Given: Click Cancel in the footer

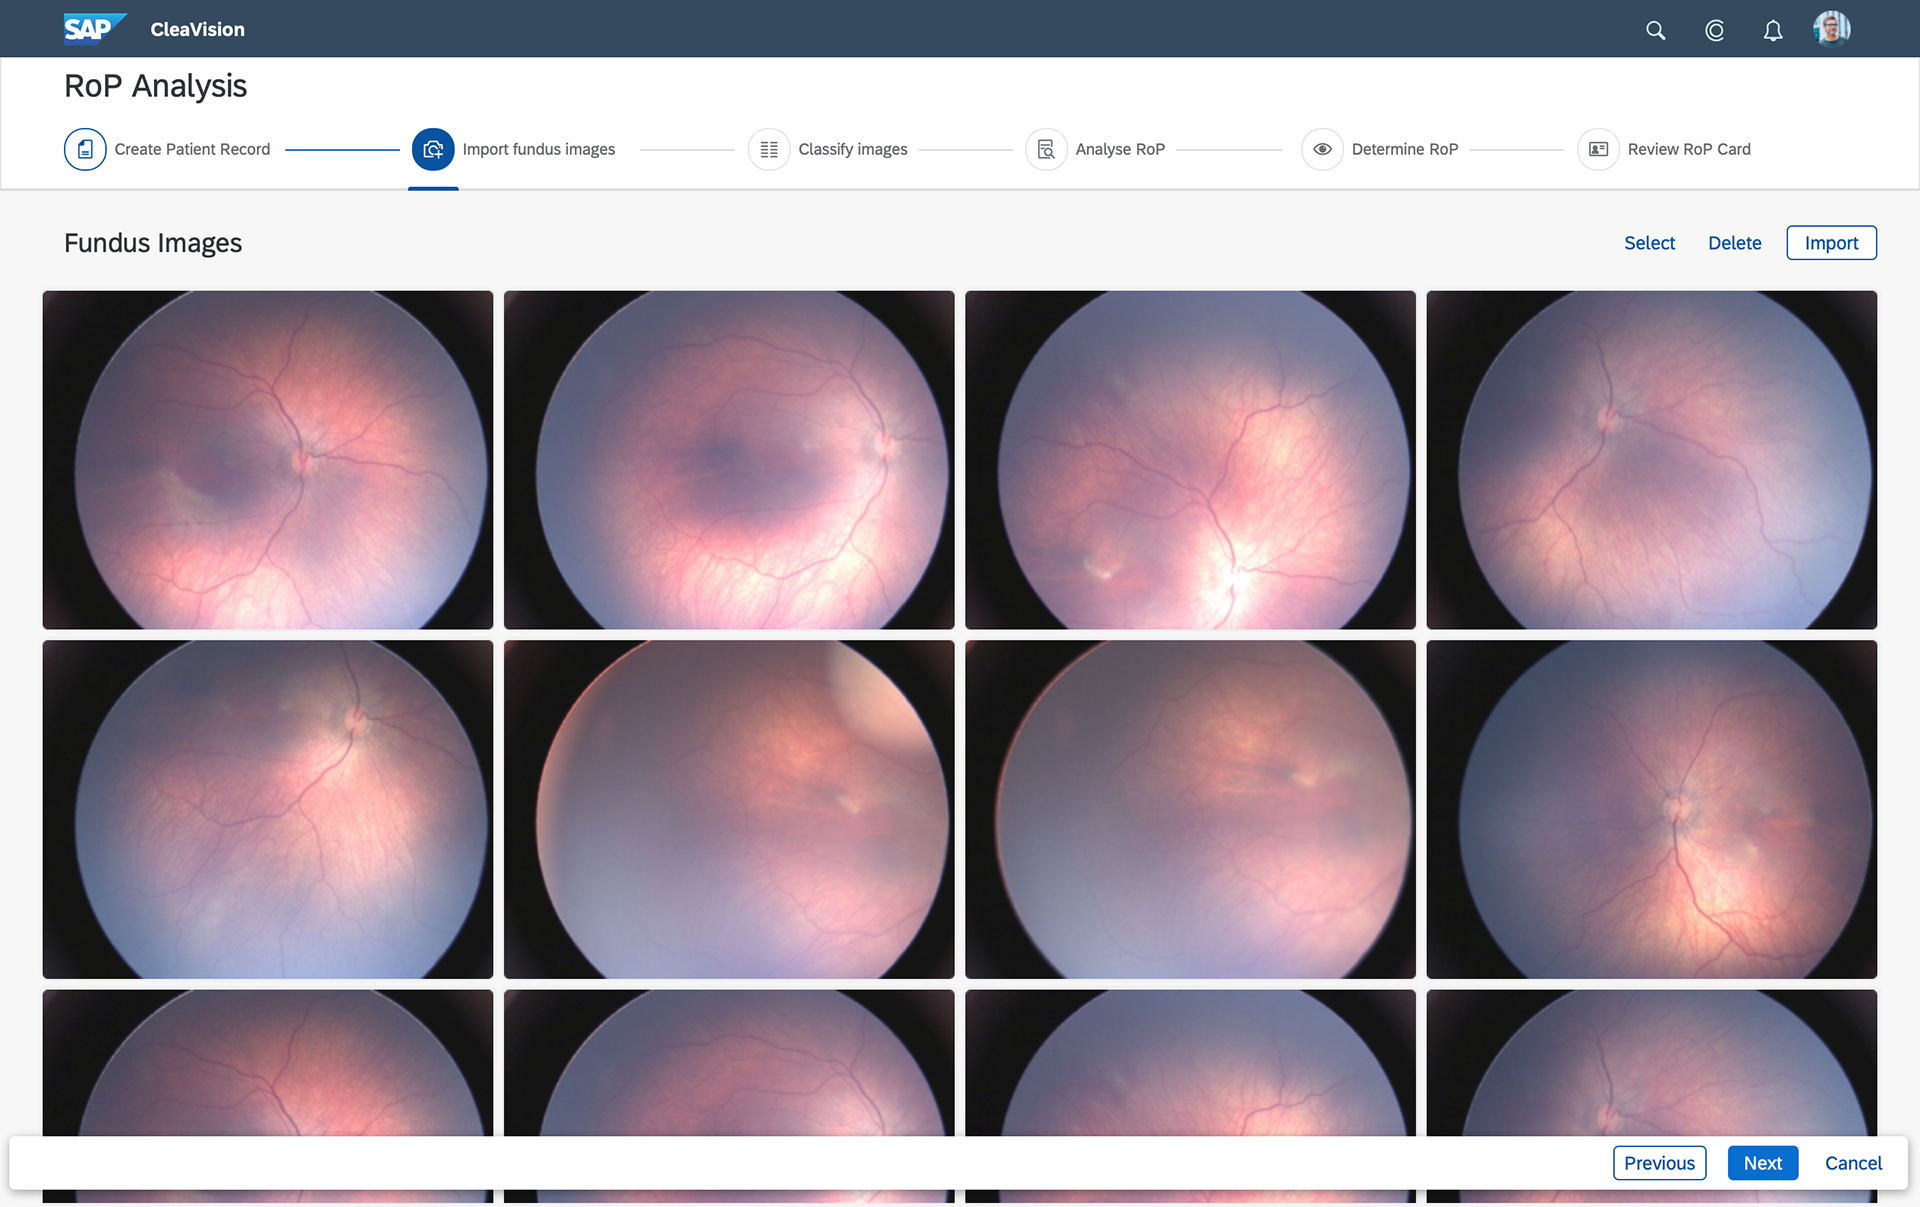Looking at the screenshot, I should (x=1852, y=1163).
